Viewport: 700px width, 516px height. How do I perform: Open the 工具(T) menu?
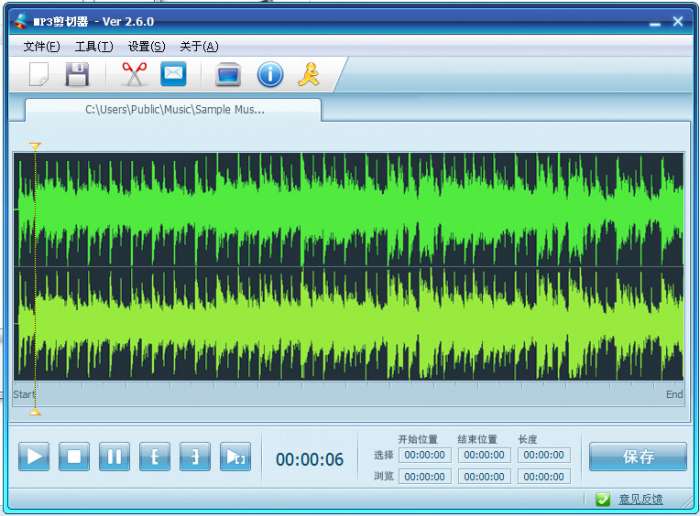coord(94,46)
